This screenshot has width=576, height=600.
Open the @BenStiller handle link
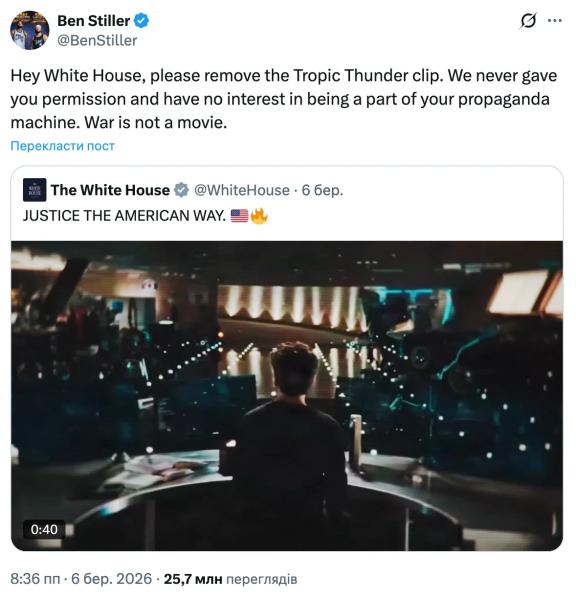97,41
